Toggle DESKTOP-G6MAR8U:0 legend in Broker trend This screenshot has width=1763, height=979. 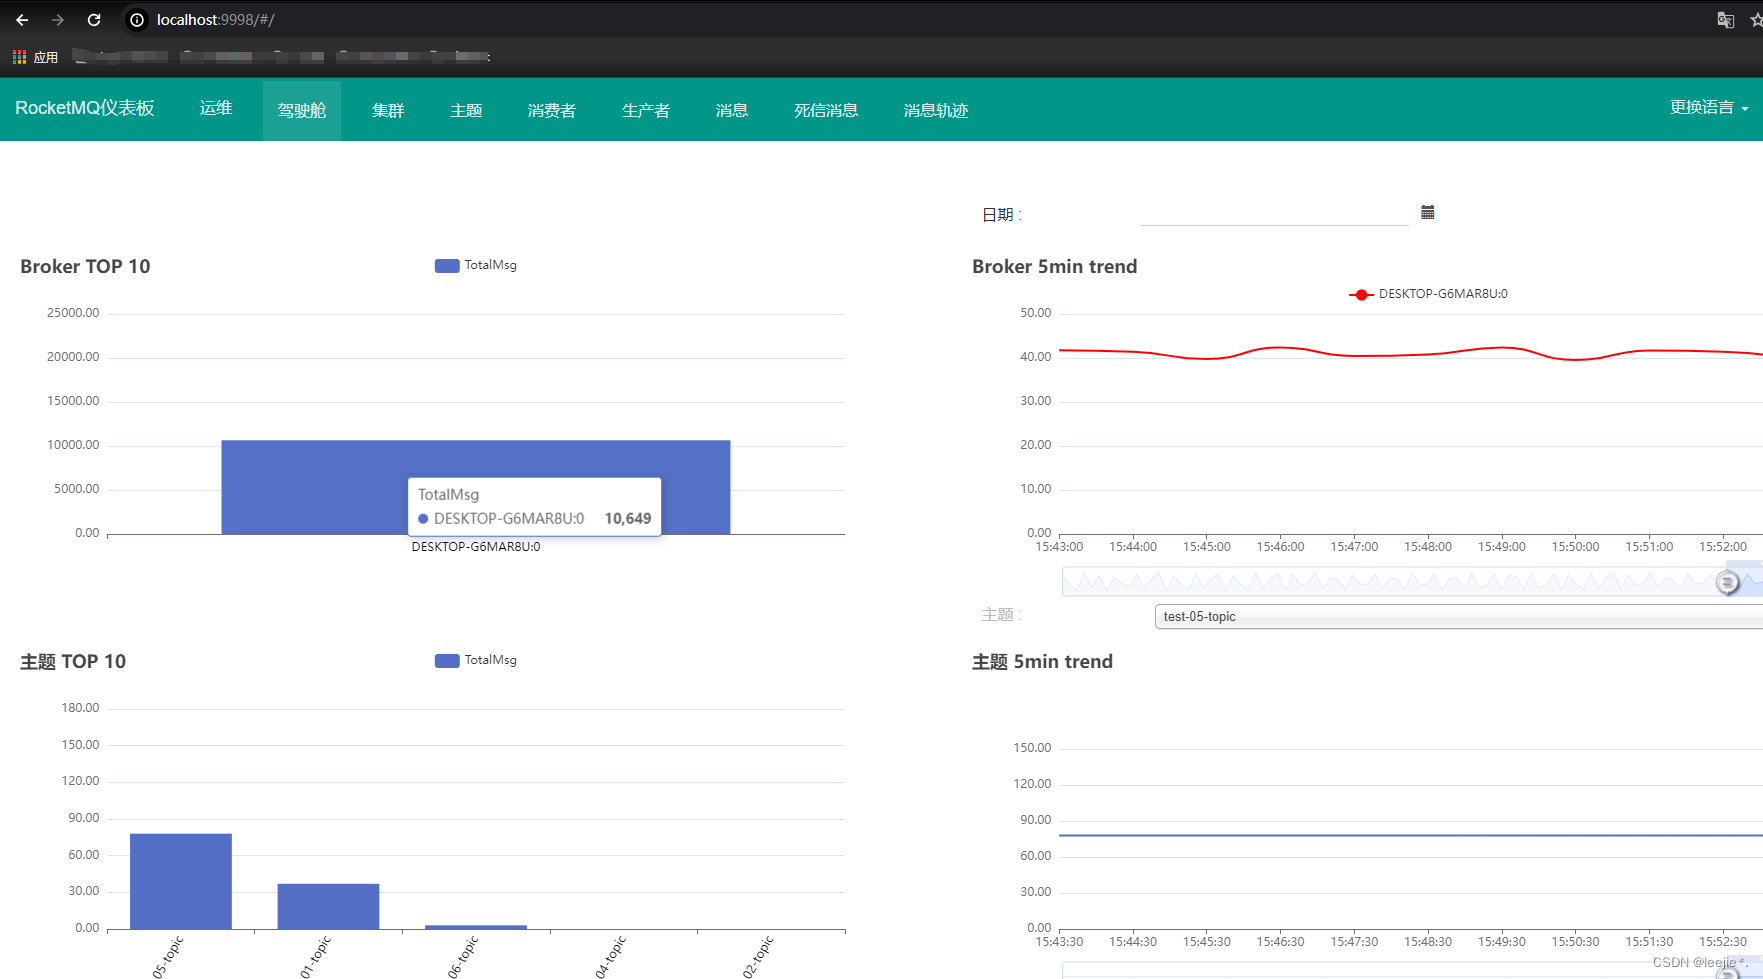coord(1428,294)
